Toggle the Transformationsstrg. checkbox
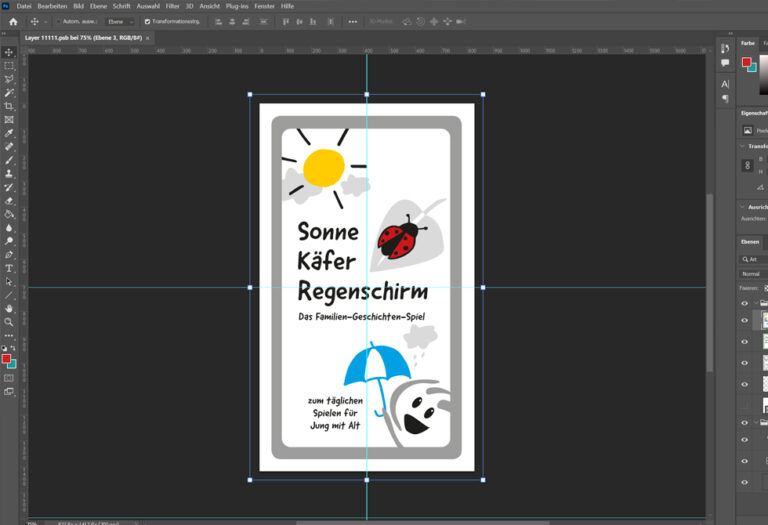 pyautogui.click(x=148, y=21)
